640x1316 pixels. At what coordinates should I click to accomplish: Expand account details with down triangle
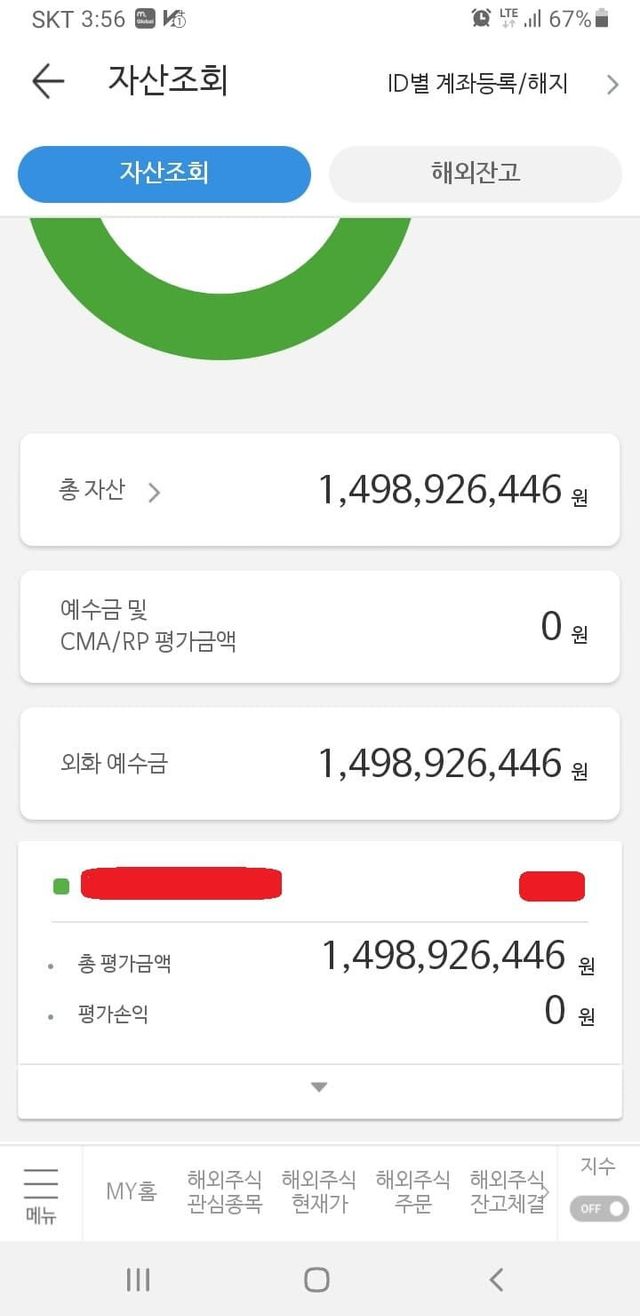[x=319, y=1087]
